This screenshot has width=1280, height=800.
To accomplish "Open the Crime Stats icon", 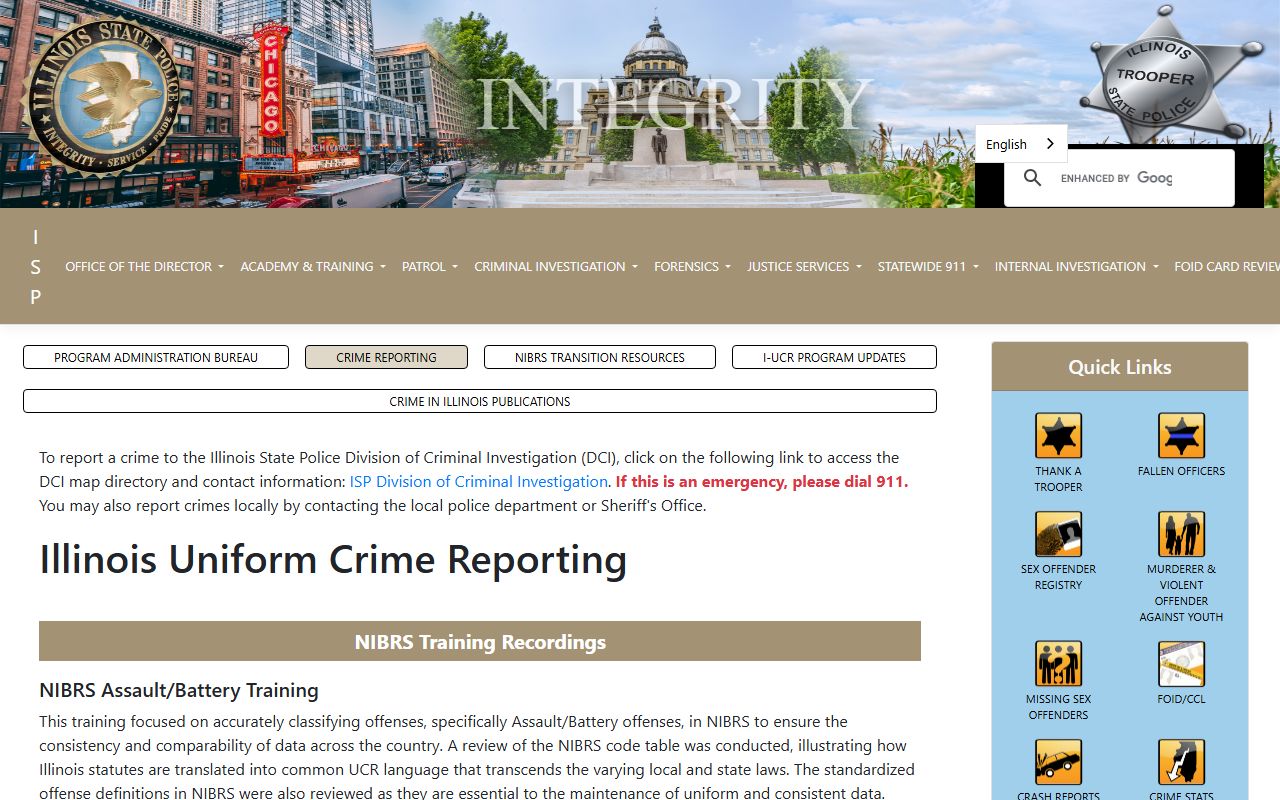I will (1181, 762).
